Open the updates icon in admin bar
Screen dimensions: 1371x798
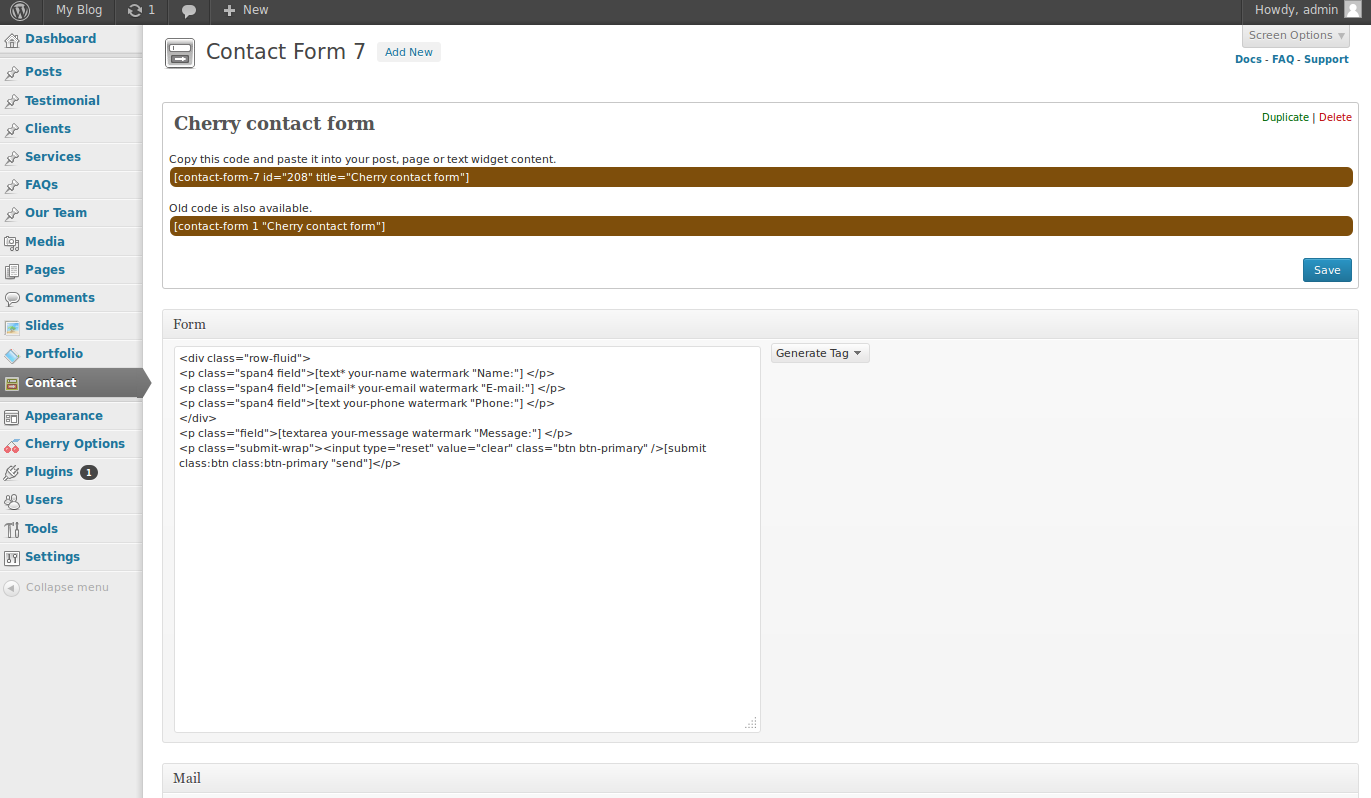tap(135, 11)
